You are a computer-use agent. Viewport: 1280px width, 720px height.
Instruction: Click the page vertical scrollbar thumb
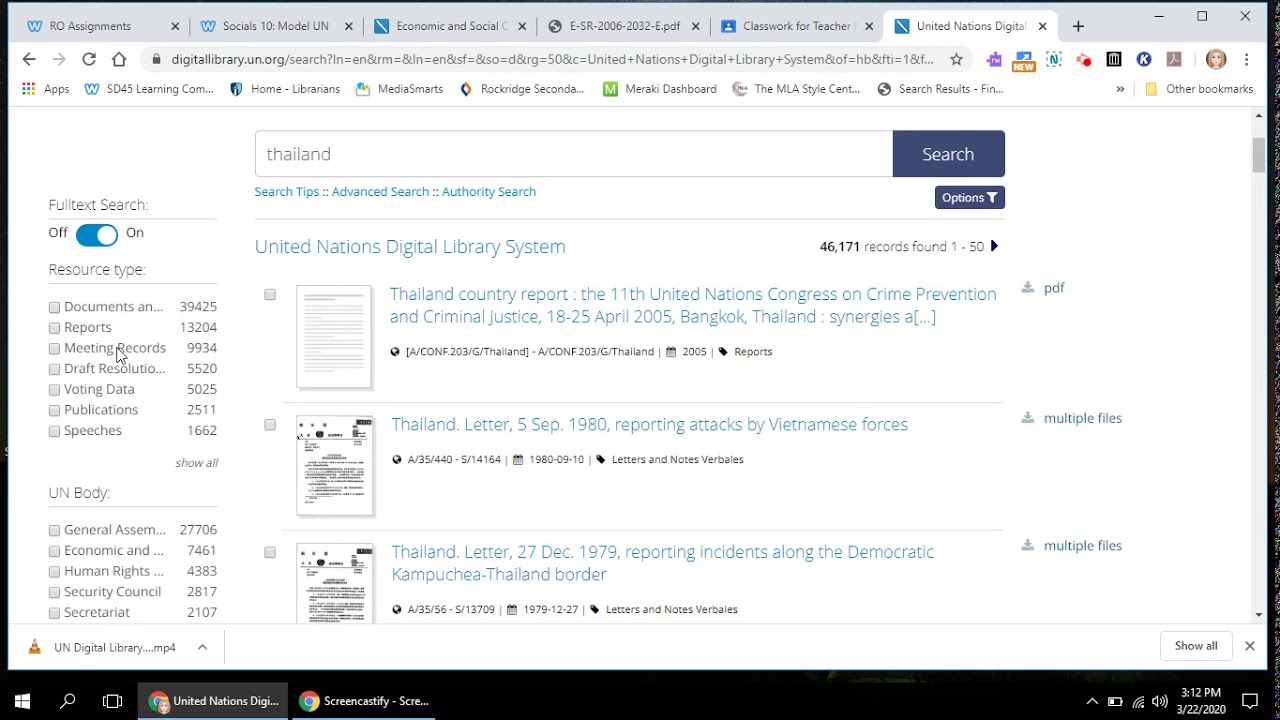coord(1258,155)
